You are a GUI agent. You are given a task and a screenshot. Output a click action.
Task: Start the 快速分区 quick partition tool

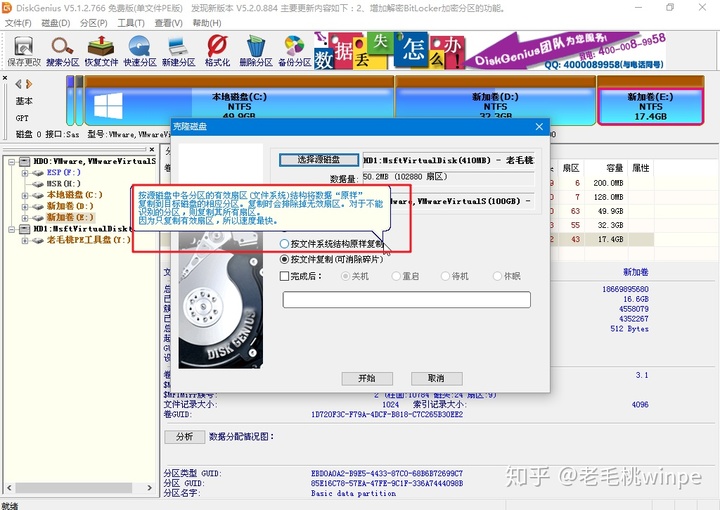tap(140, 51)
